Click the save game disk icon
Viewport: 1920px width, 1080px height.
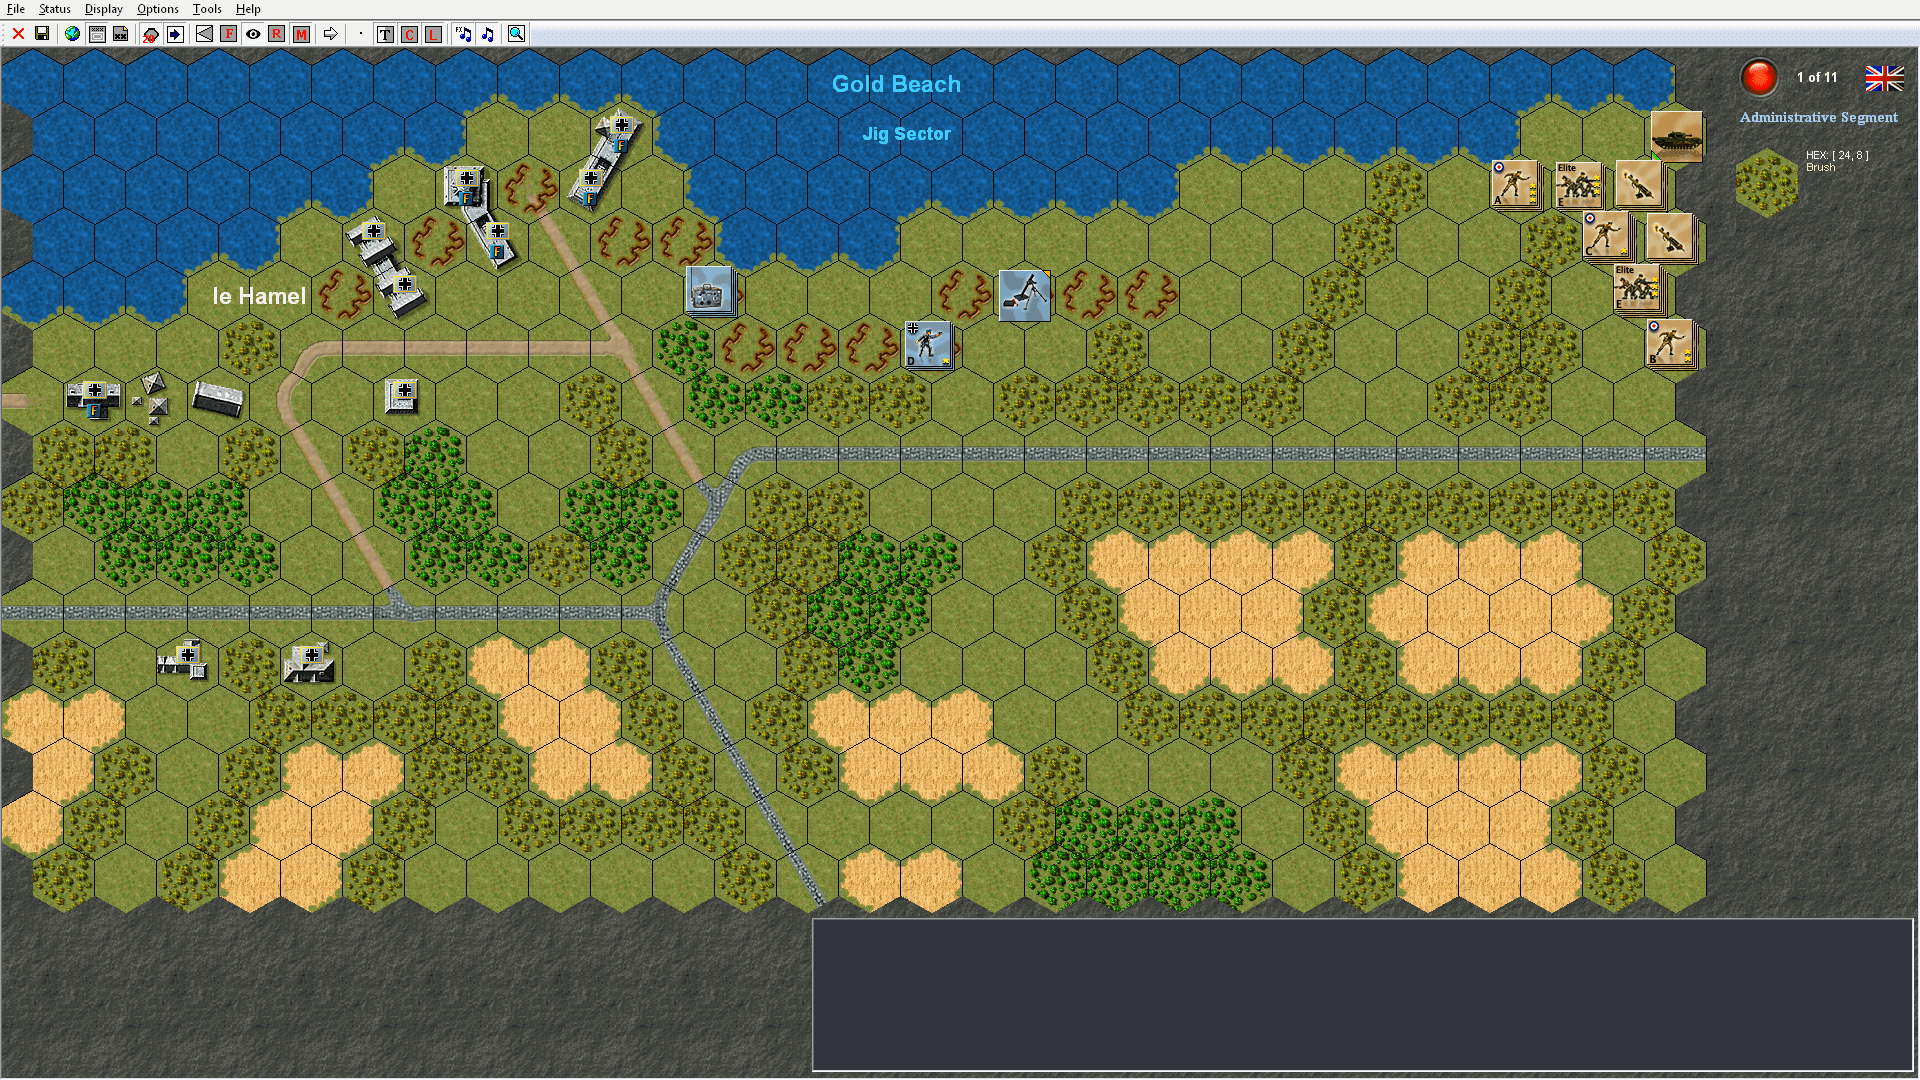pos(42,34)
